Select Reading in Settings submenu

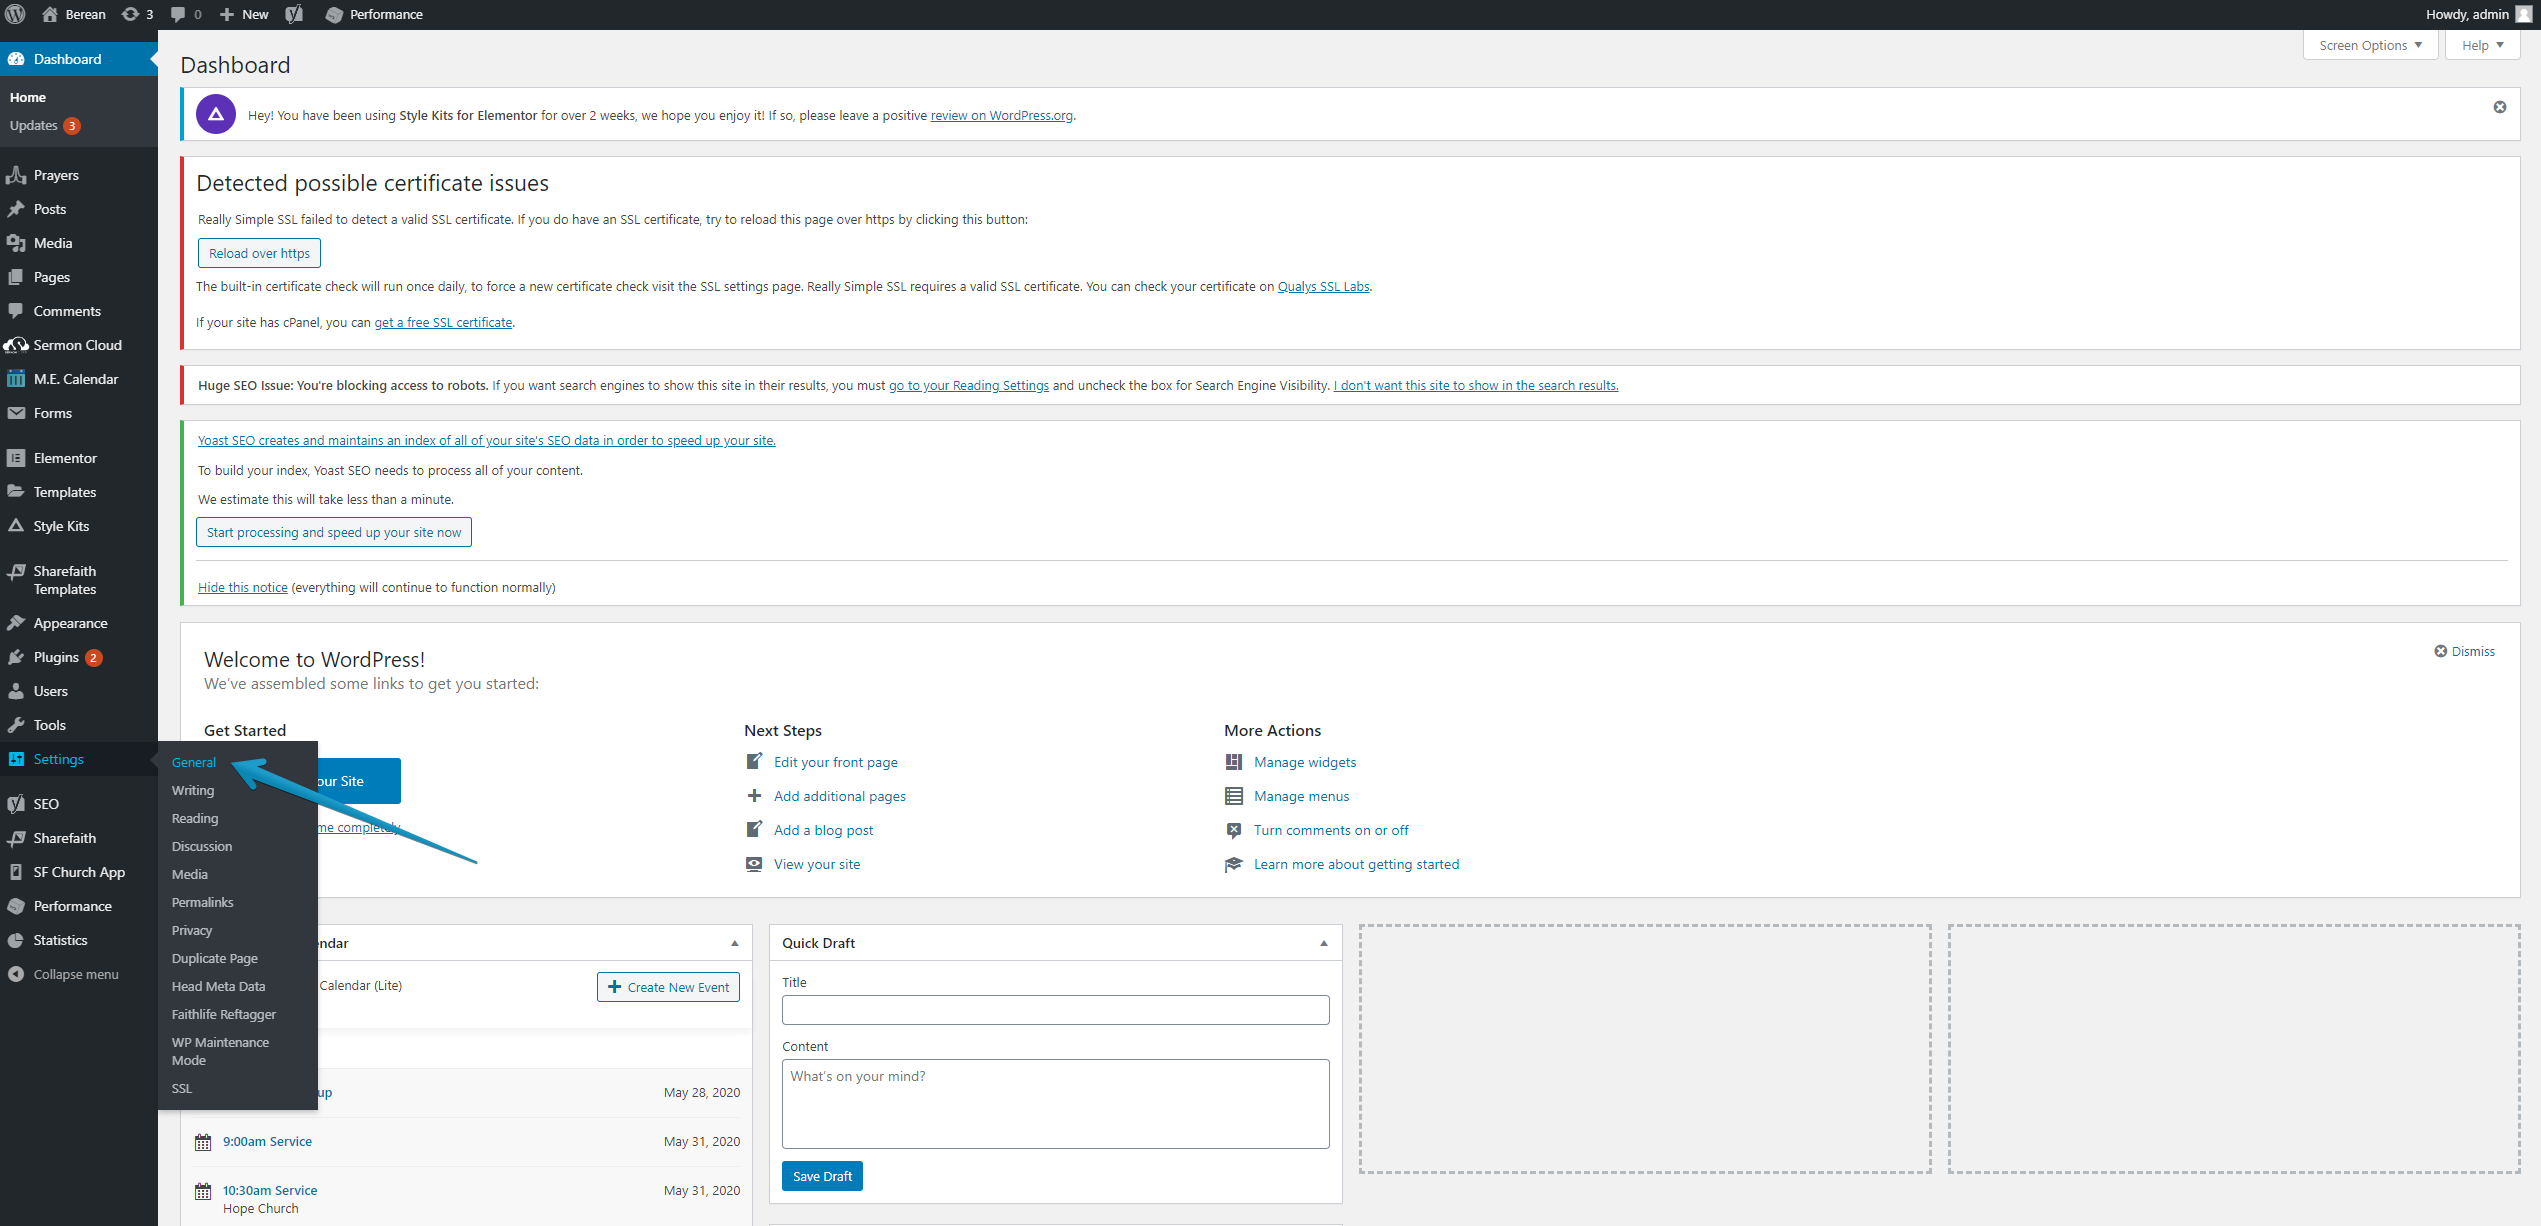[195, 818]
